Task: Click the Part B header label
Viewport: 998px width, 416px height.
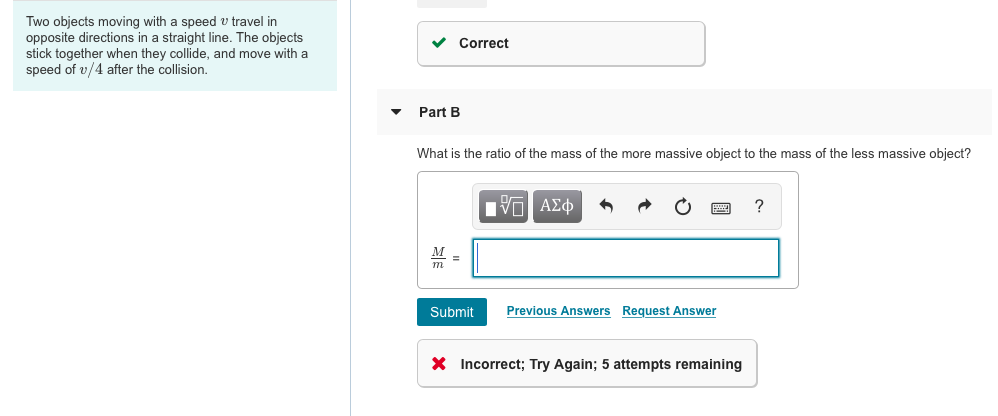Action: pos(439,112)
